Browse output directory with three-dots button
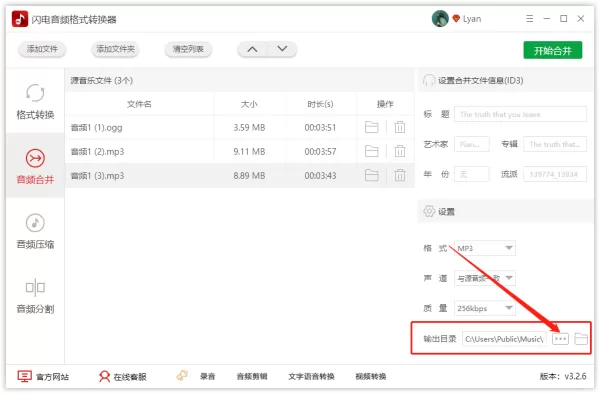 (x=560, y=339)
